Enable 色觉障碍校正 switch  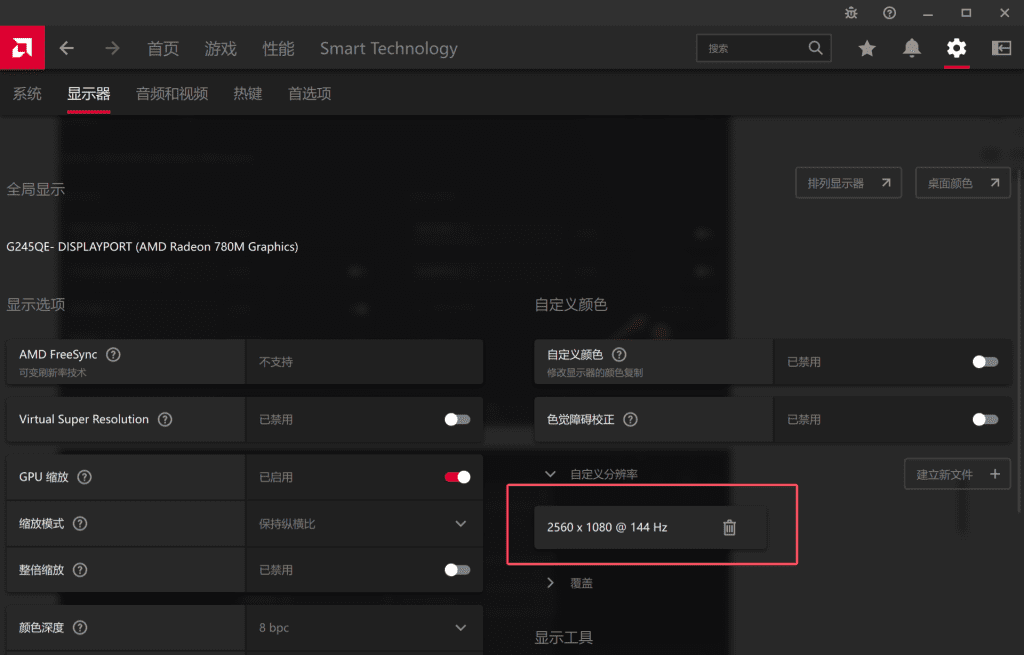point(985,419)
